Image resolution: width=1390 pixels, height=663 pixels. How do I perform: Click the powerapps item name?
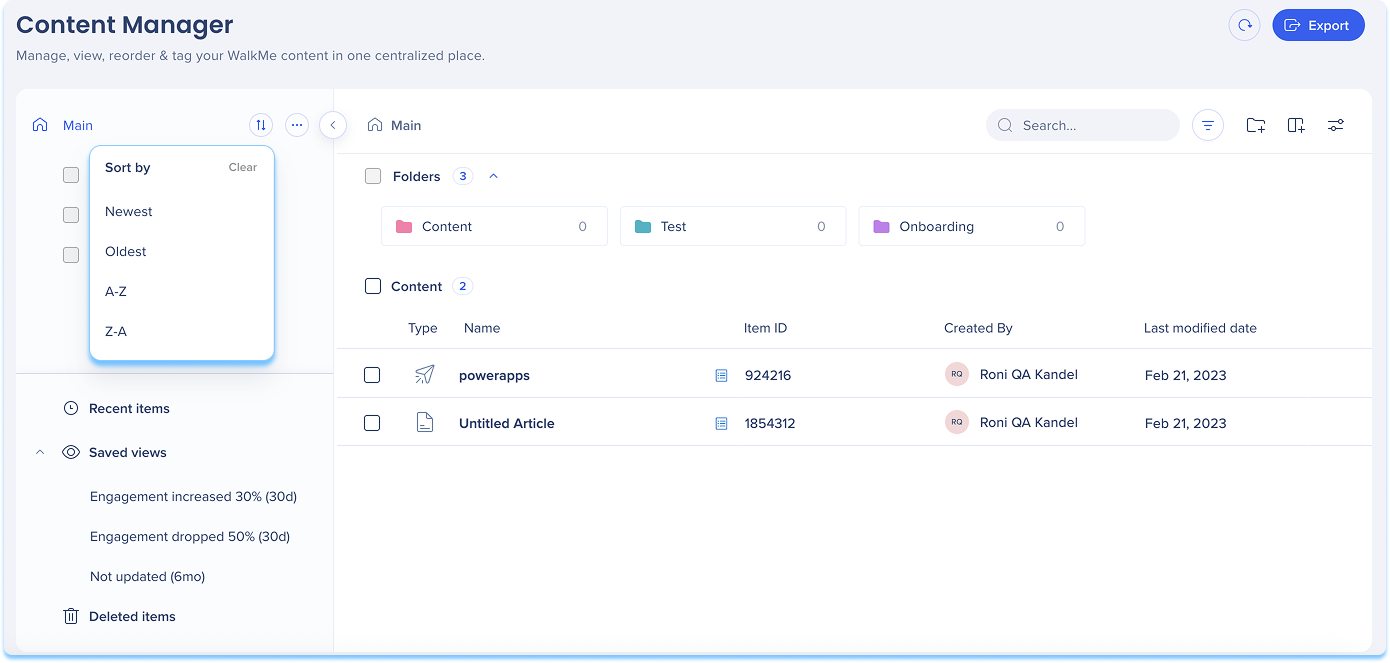tap(494, 375)
